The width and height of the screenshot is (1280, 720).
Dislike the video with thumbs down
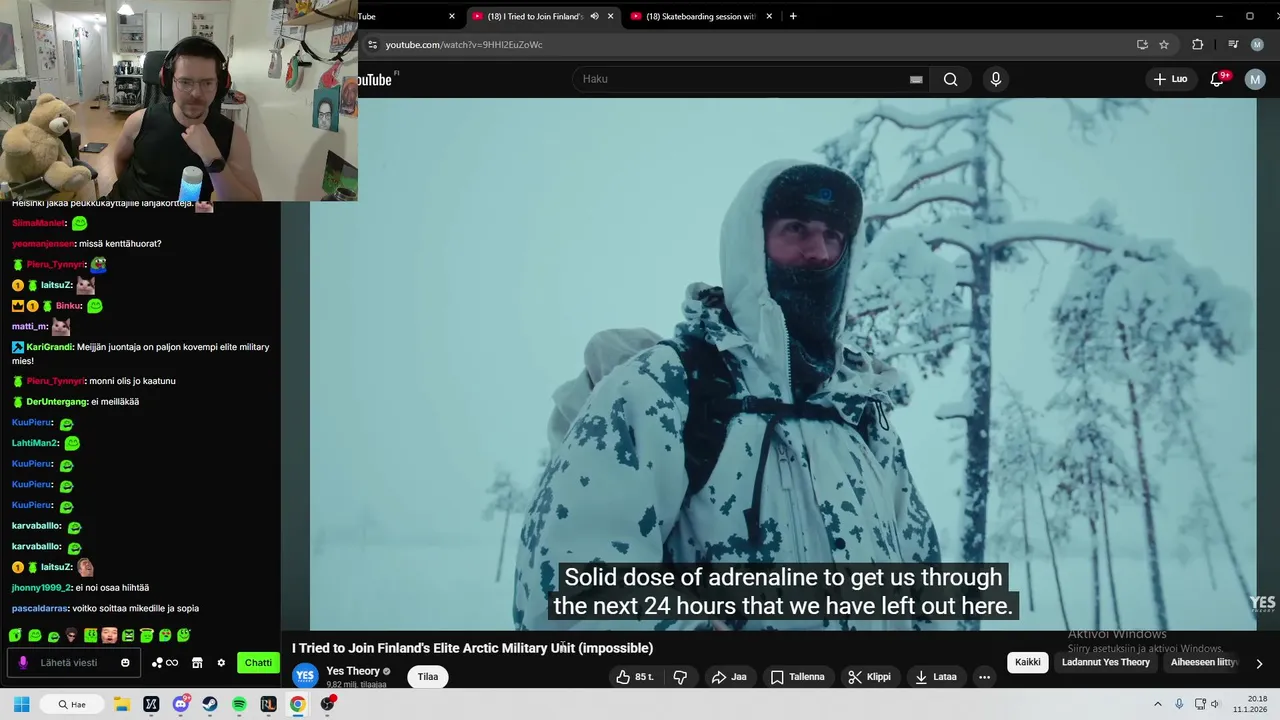coord(680,677)
